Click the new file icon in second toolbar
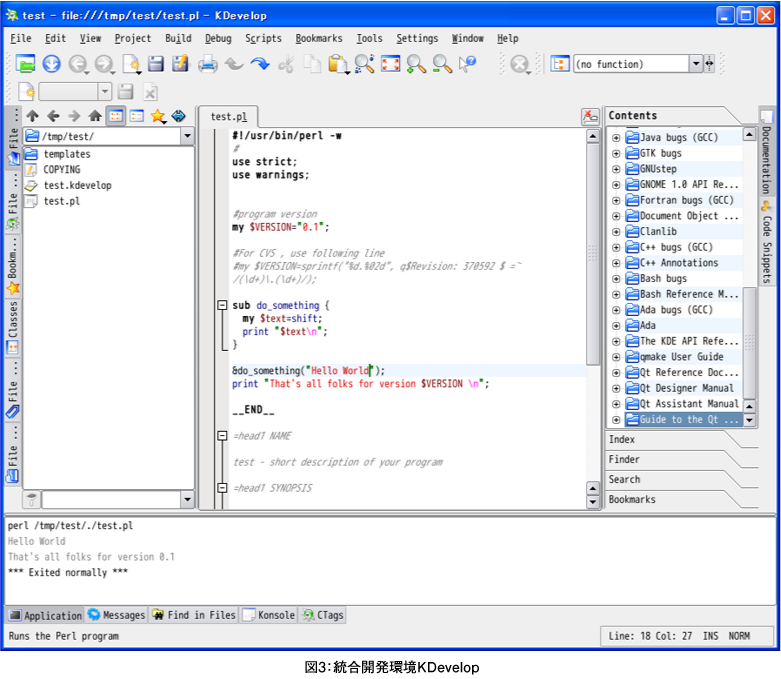This screenshot has width=781, height=679. tap(26, 92)
